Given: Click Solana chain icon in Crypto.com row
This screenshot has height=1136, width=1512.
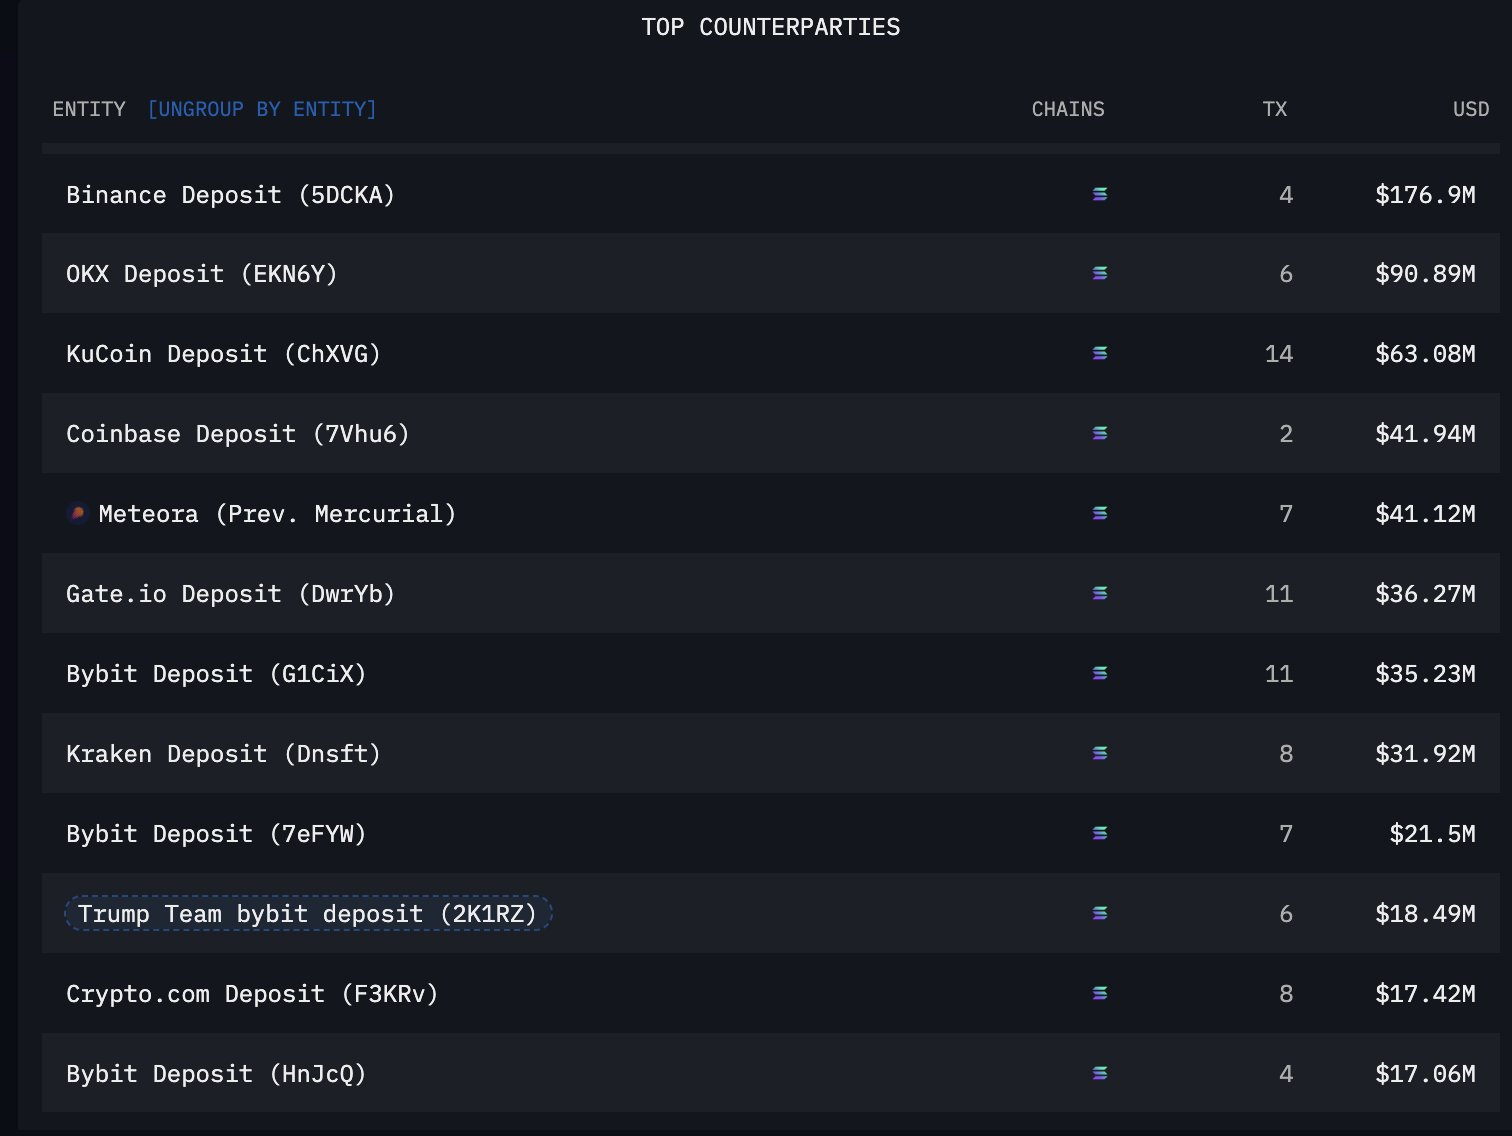Looking at the screenshot, I should pos(1100,993).
